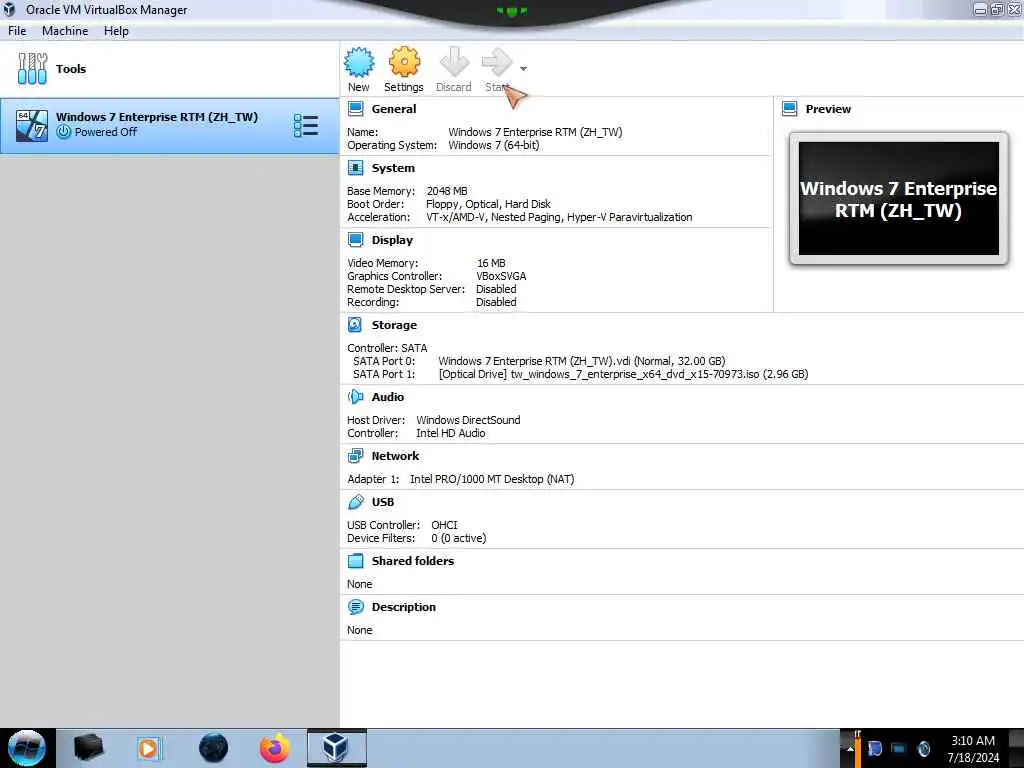Open the media player taskbar icon
Image resolution: width=1024 pixels, height=768 pixels.
click(x=149, y=748)
